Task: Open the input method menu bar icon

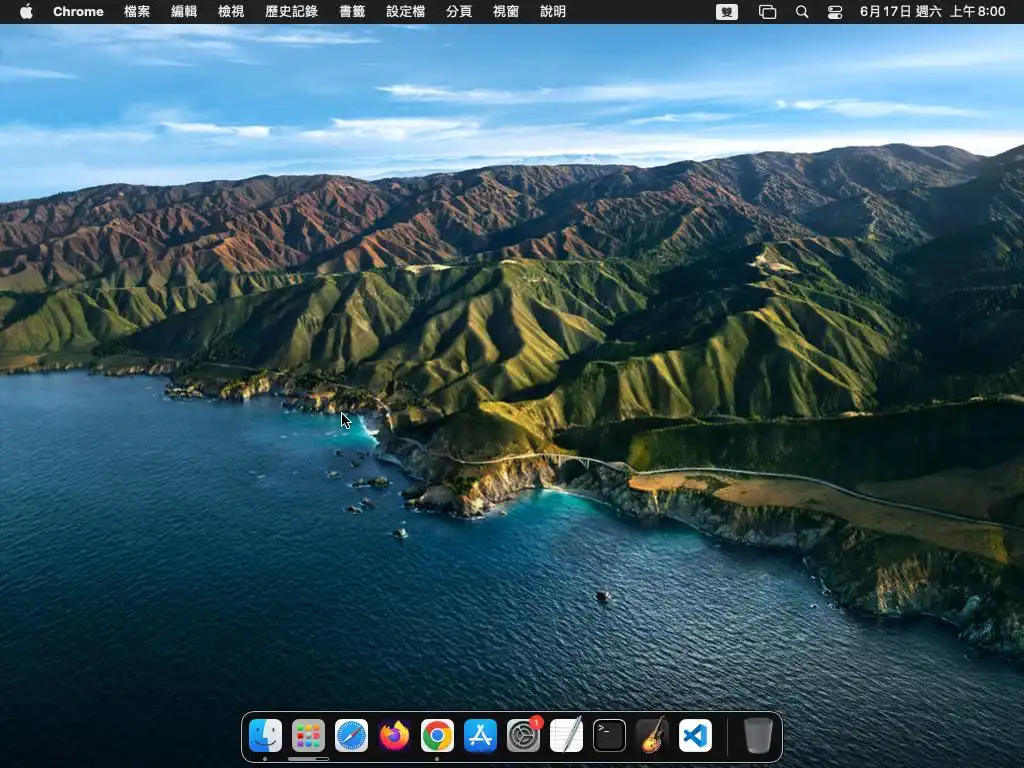Action: tap(727, 12)
